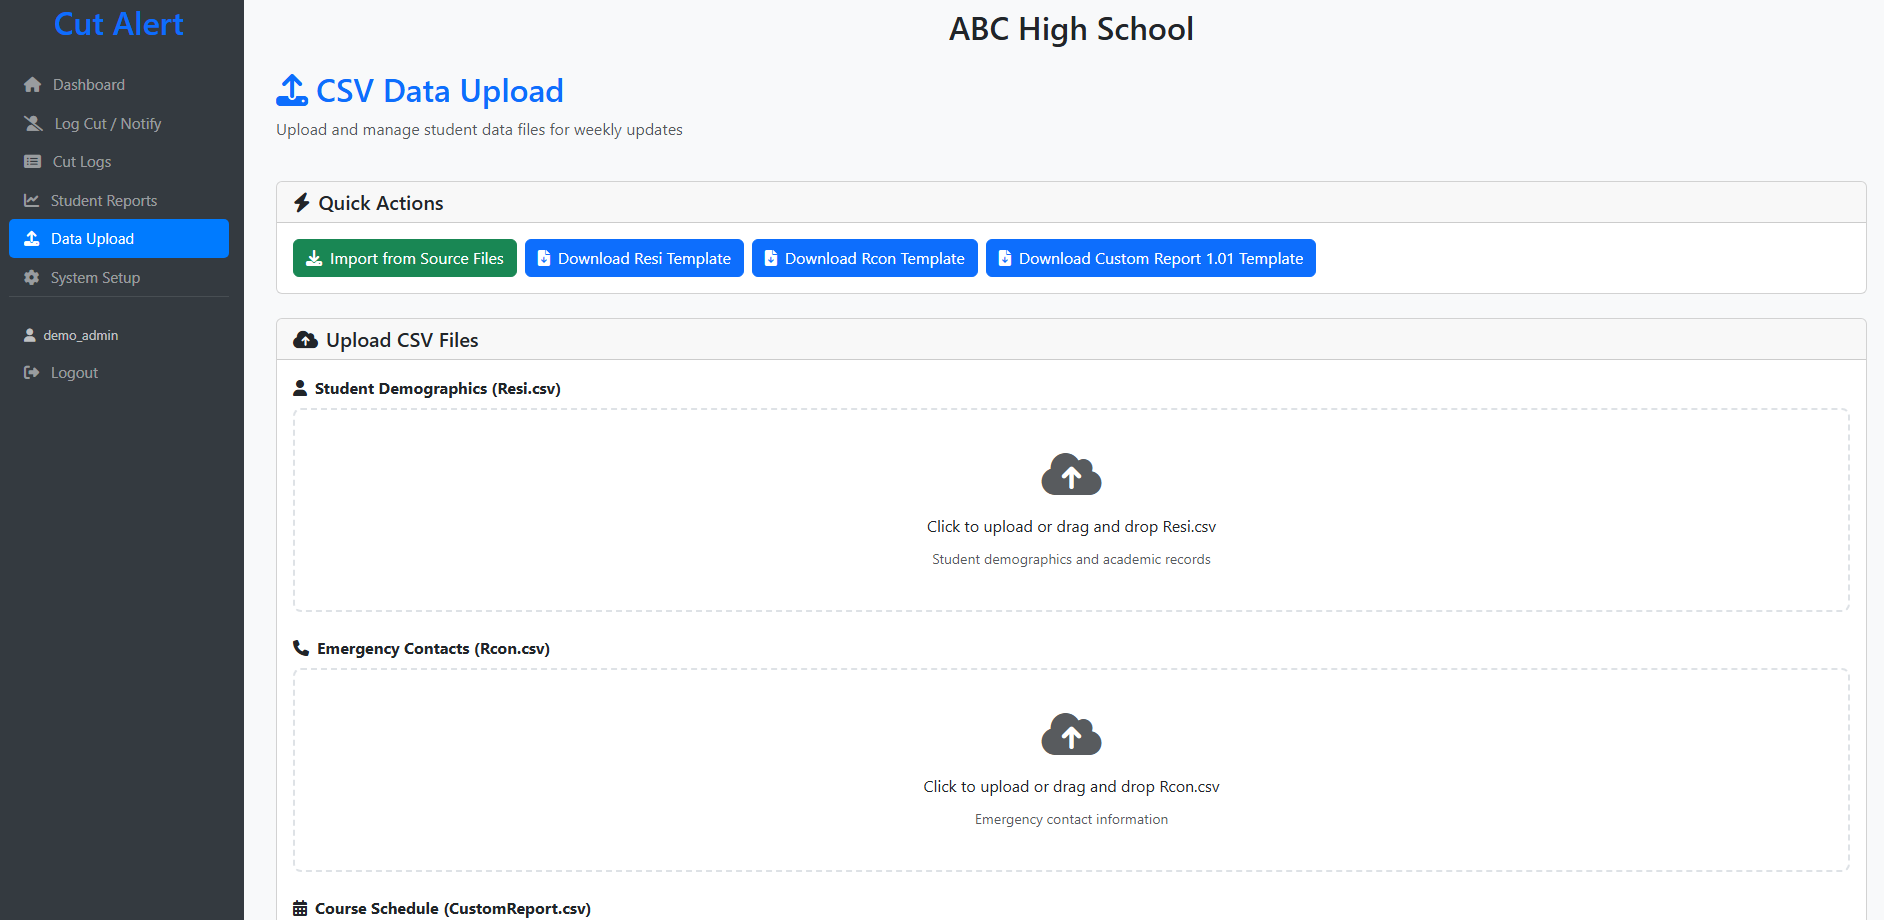The image size is (1884, 920).
Task: Click the Cut Alert logo link
Action: (x=118, y=24)
